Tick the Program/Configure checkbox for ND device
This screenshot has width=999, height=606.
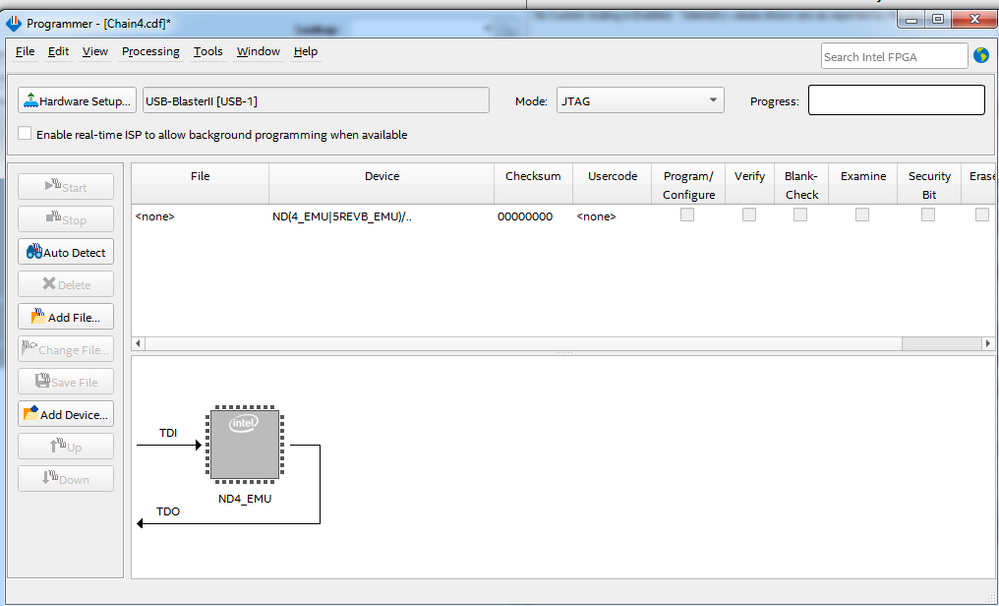coord(687,215)
